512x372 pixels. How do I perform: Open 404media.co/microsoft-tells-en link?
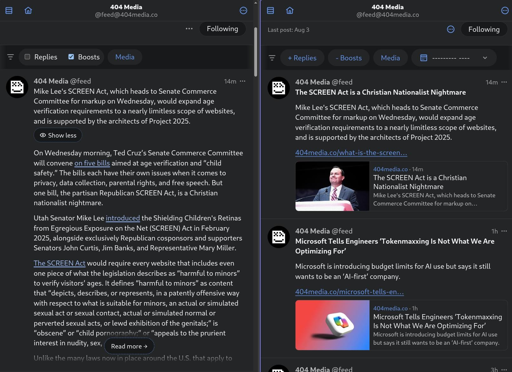[349, 292]
